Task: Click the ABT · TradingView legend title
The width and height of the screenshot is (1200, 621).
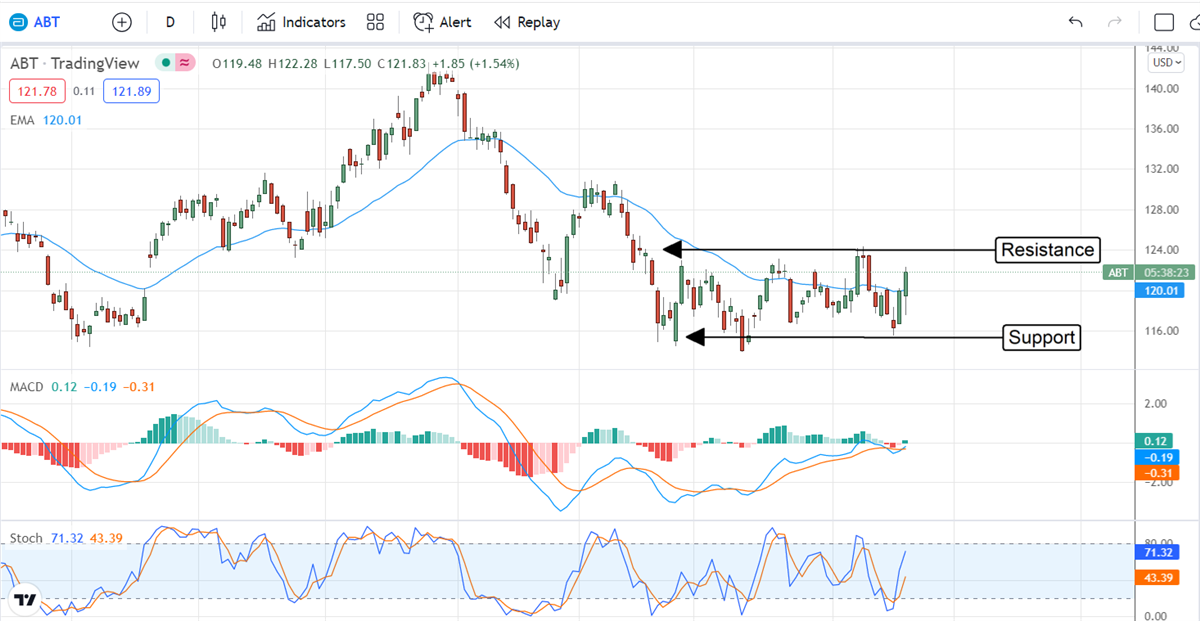Action: tap(75, 63)
